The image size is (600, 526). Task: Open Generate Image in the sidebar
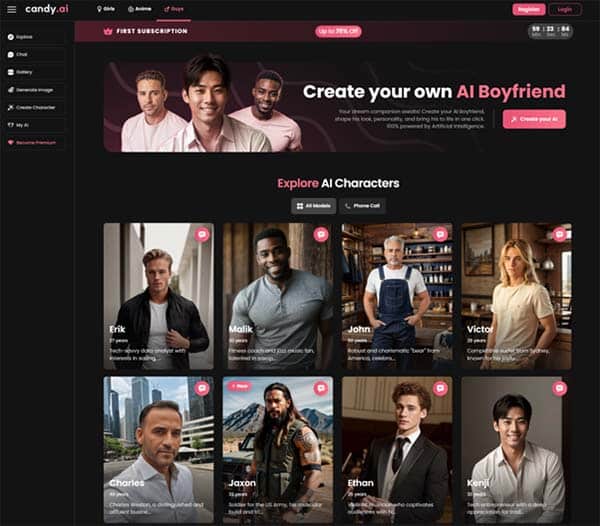click(x=35, y=90)
